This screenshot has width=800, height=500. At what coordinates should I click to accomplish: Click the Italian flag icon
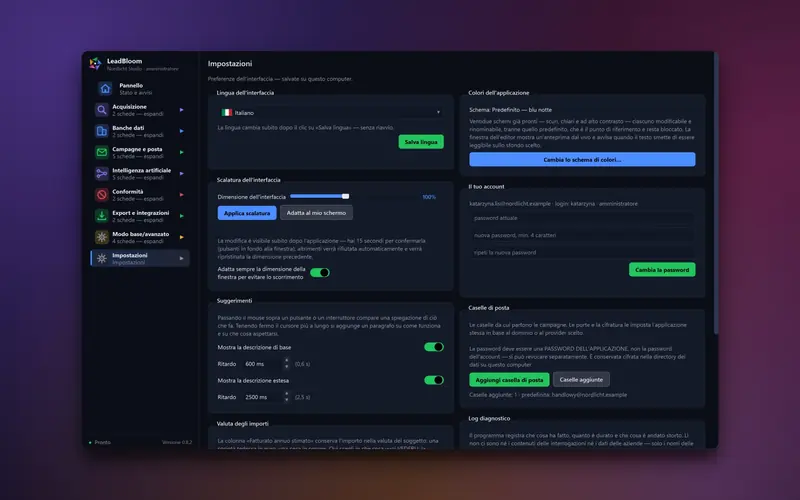tap(227, 113)
